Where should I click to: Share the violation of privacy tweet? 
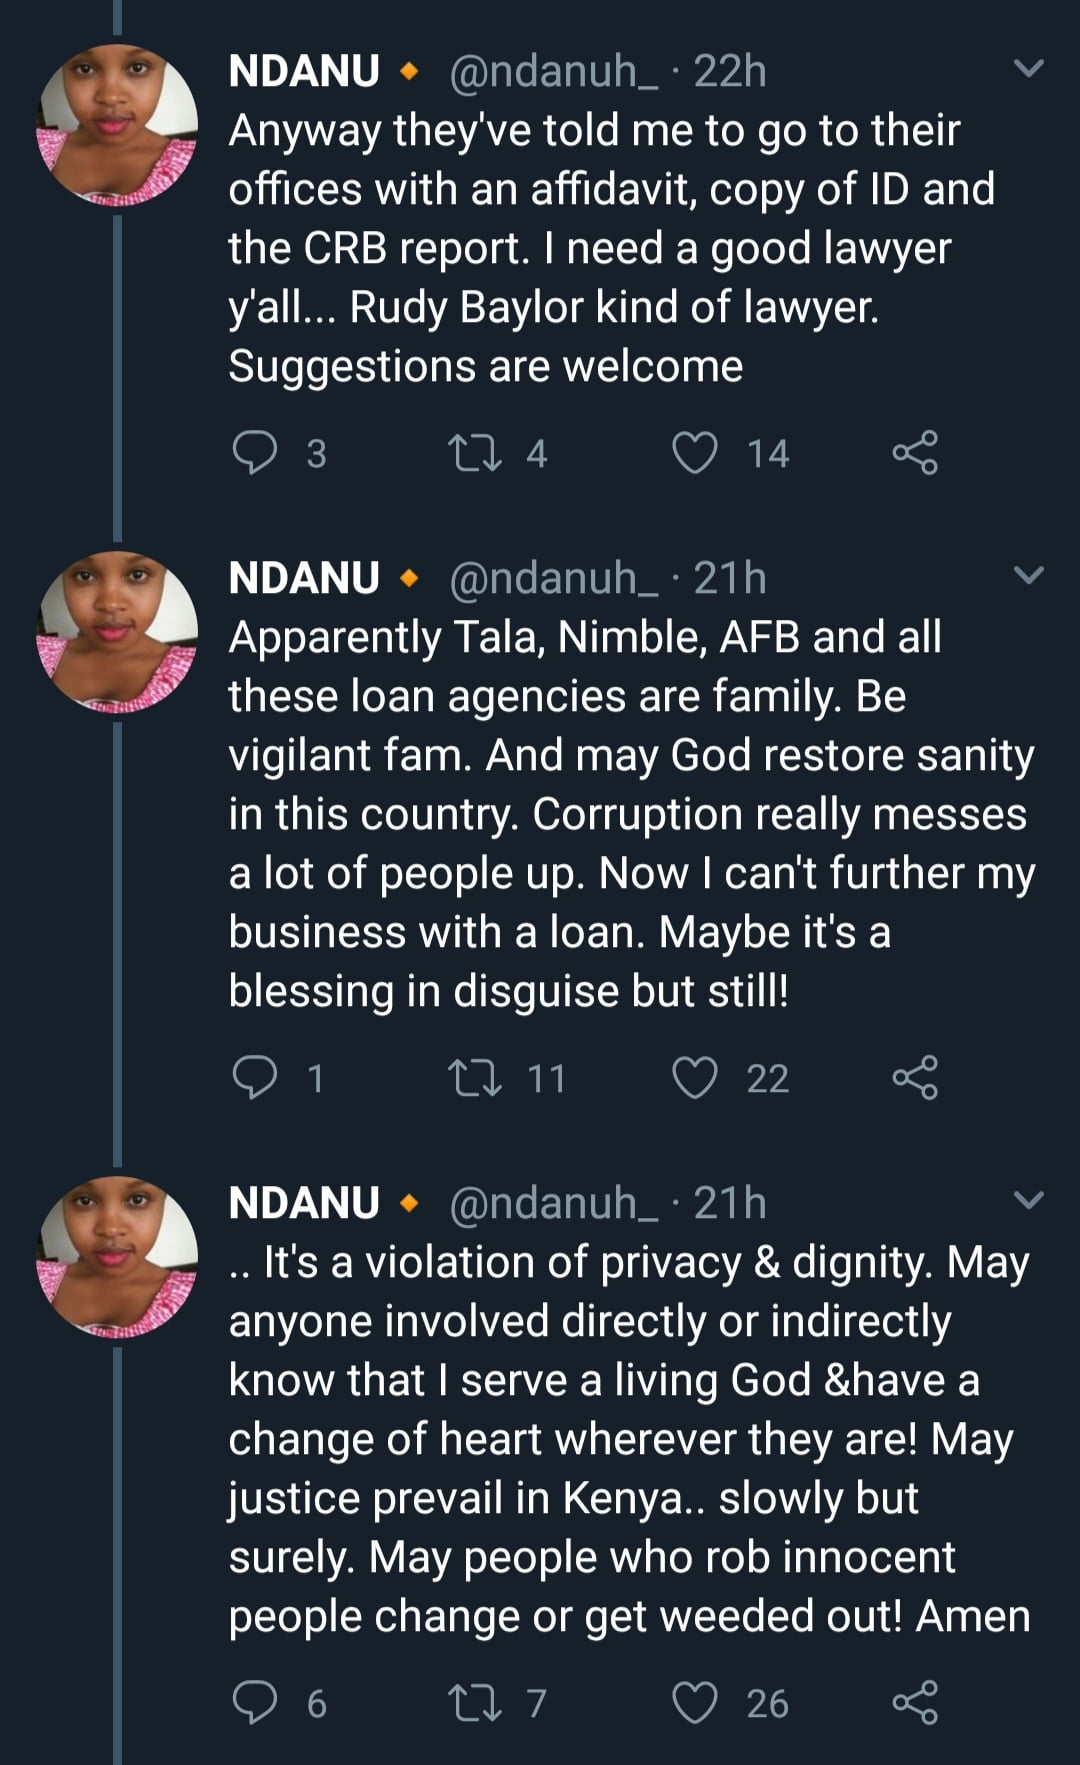(x=915, y=1703)
